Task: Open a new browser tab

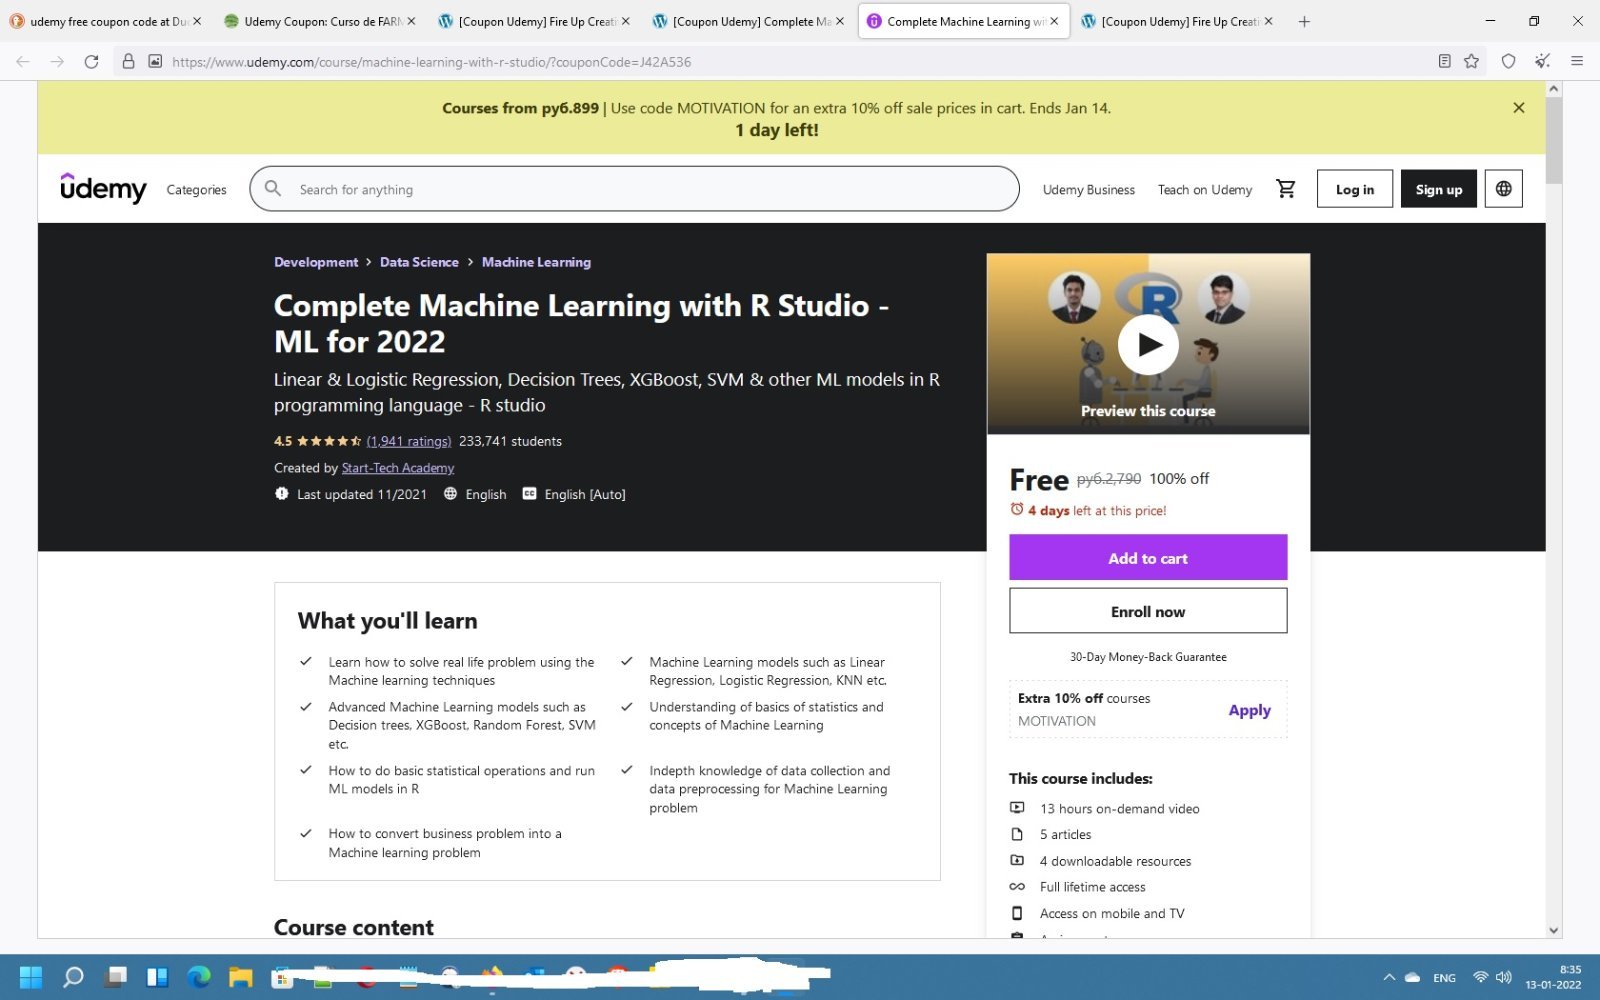Action: [1304, 21]
